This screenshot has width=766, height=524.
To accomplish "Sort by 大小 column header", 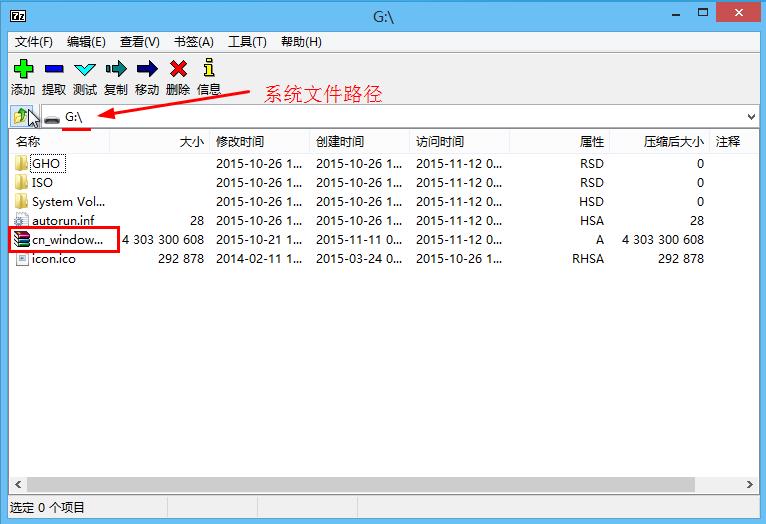I will pyautogui.click(x=159, y=142).
